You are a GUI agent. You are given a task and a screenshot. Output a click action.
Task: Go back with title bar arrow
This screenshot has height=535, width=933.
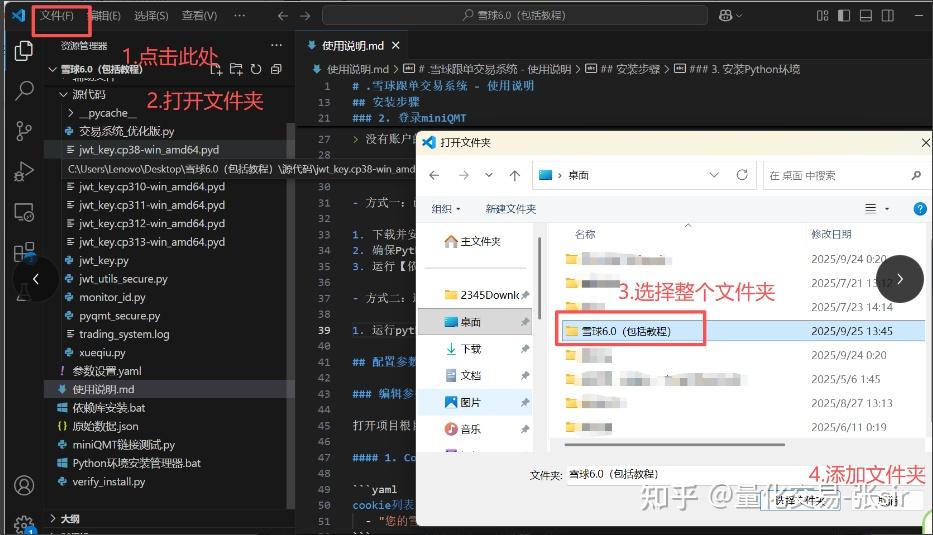(283, 16)
